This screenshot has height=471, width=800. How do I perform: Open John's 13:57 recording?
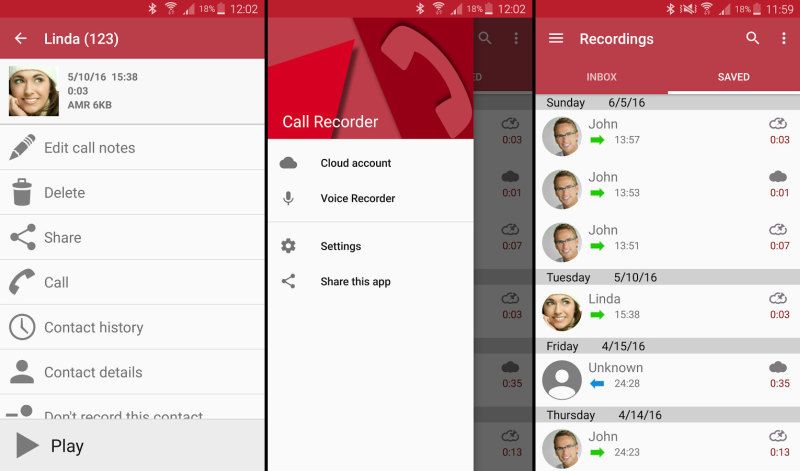click(x=668, y=136)
